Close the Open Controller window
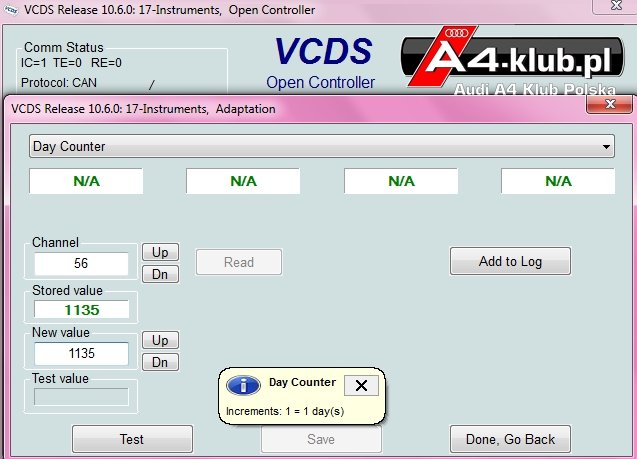This screenshot has height=459, width=637. (616, 5)
